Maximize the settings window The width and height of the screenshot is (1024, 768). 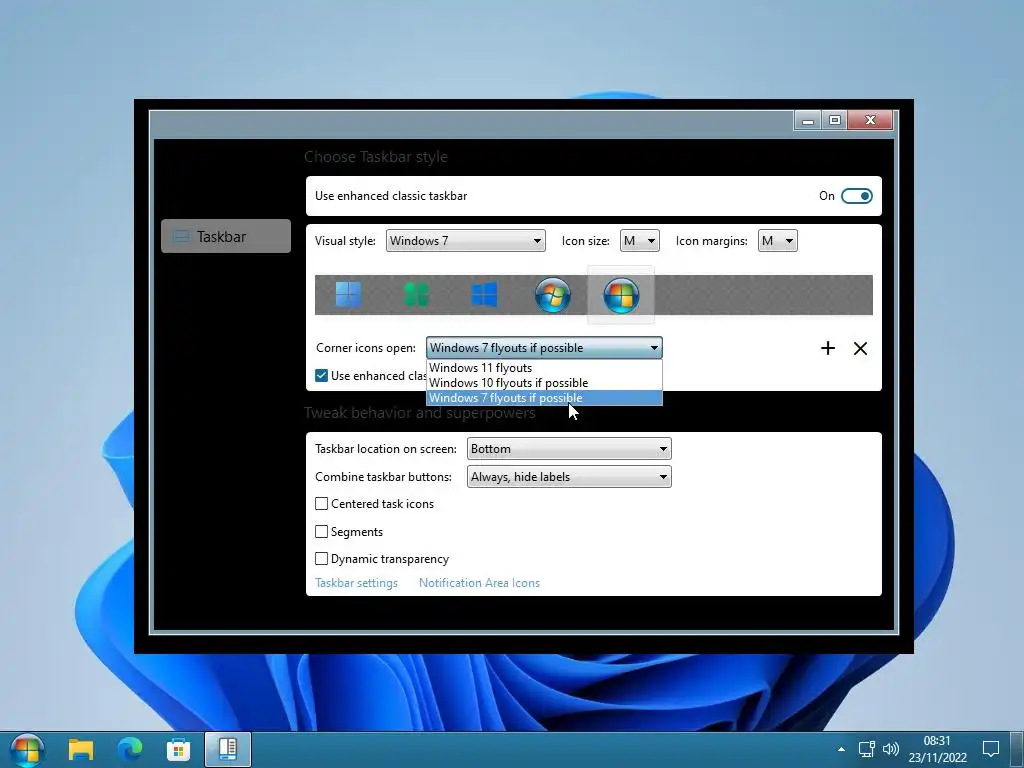pyautogui.click(x=835, y=120)
